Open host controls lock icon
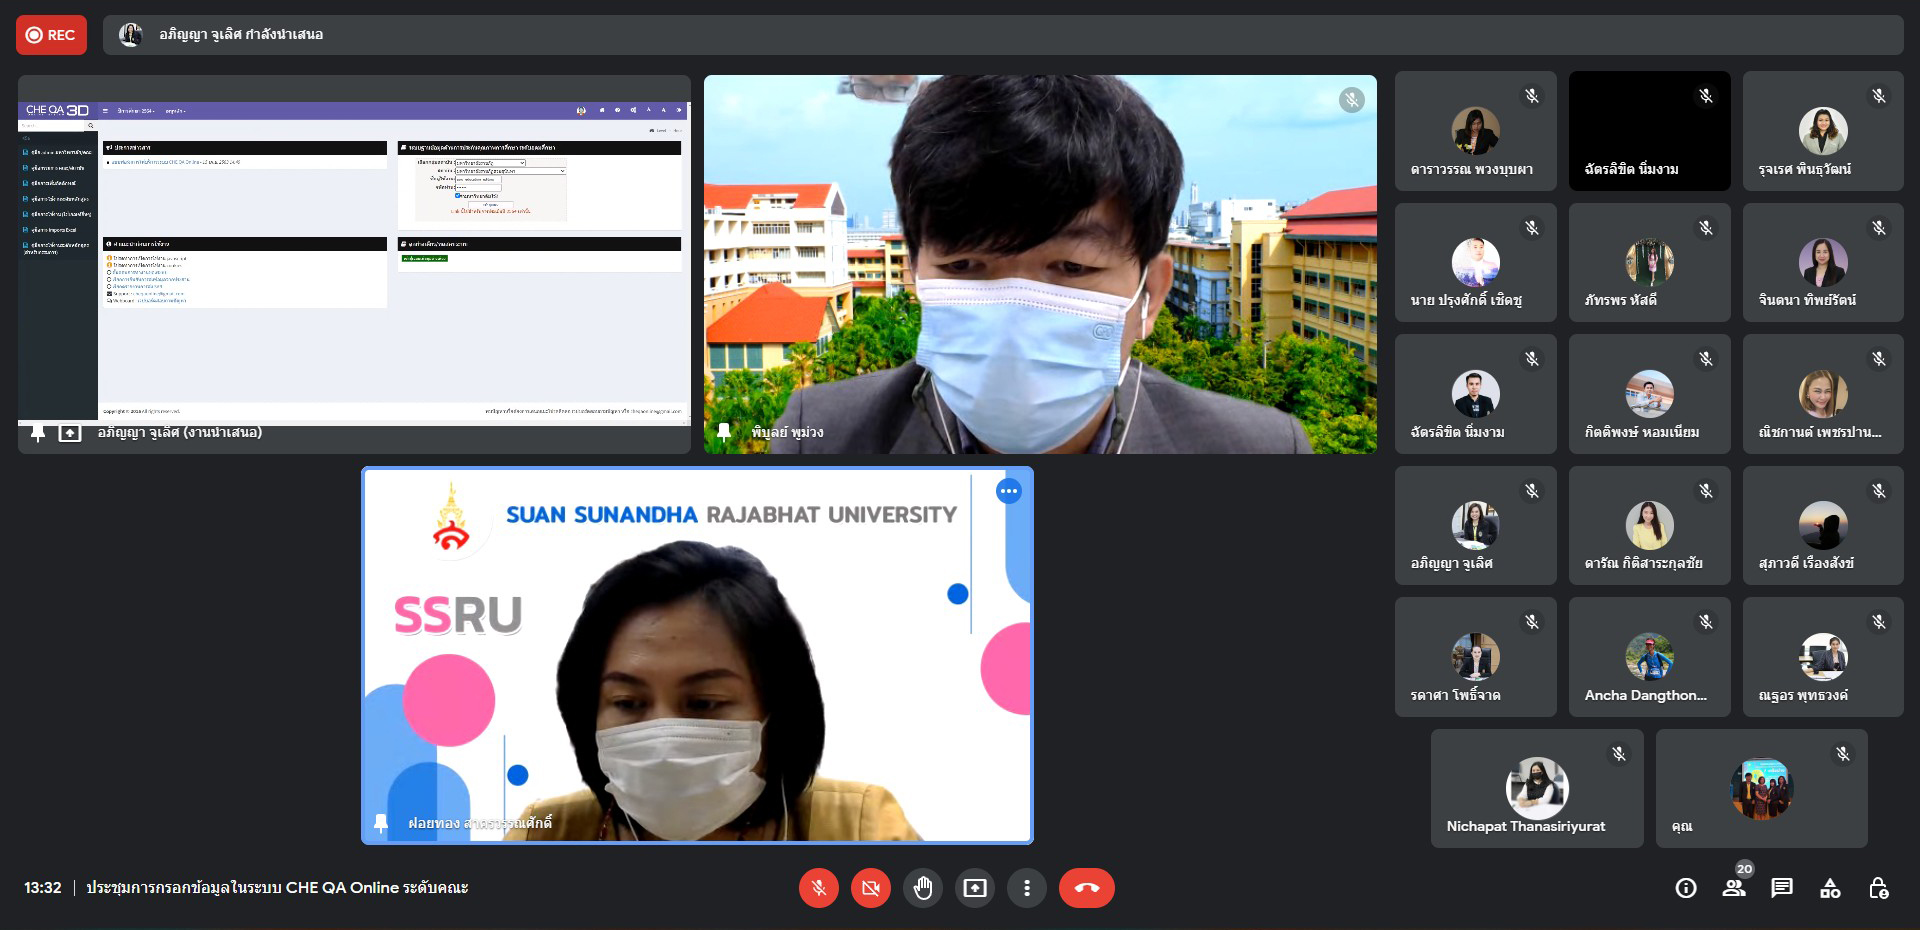This screenshot has height=930, width=1920. pos(1878,888)
